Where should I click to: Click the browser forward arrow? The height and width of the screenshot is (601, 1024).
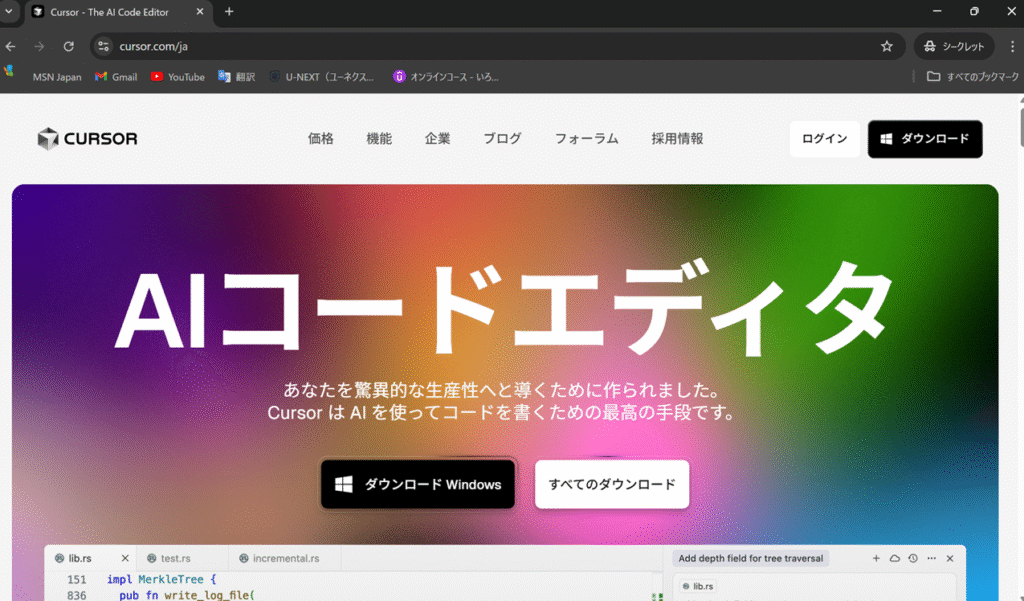[39, 46]
